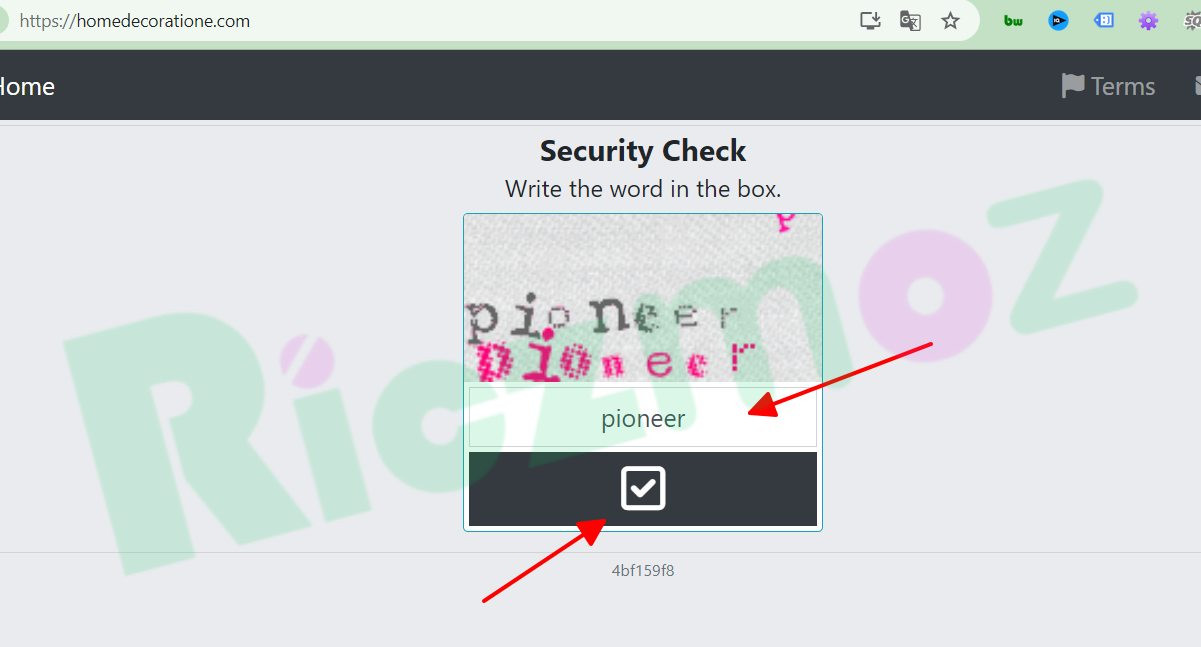
Task: Focus the captcha word input box
Action: click(x=643, y=418)
